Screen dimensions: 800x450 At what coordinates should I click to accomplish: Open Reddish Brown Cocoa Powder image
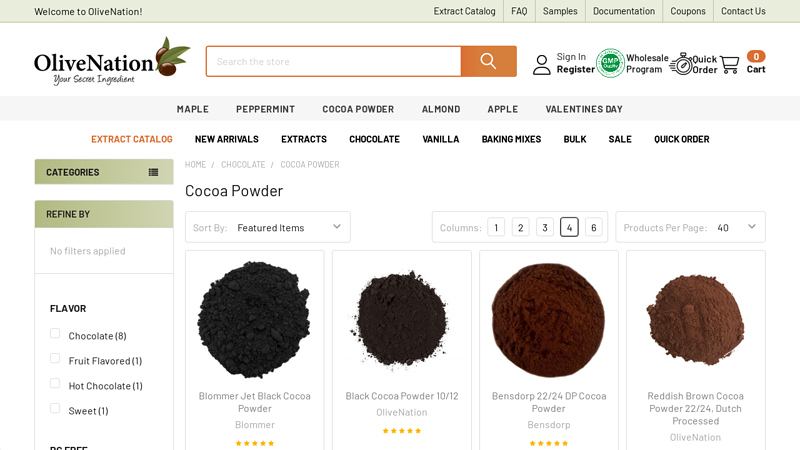tap(695, 320)
